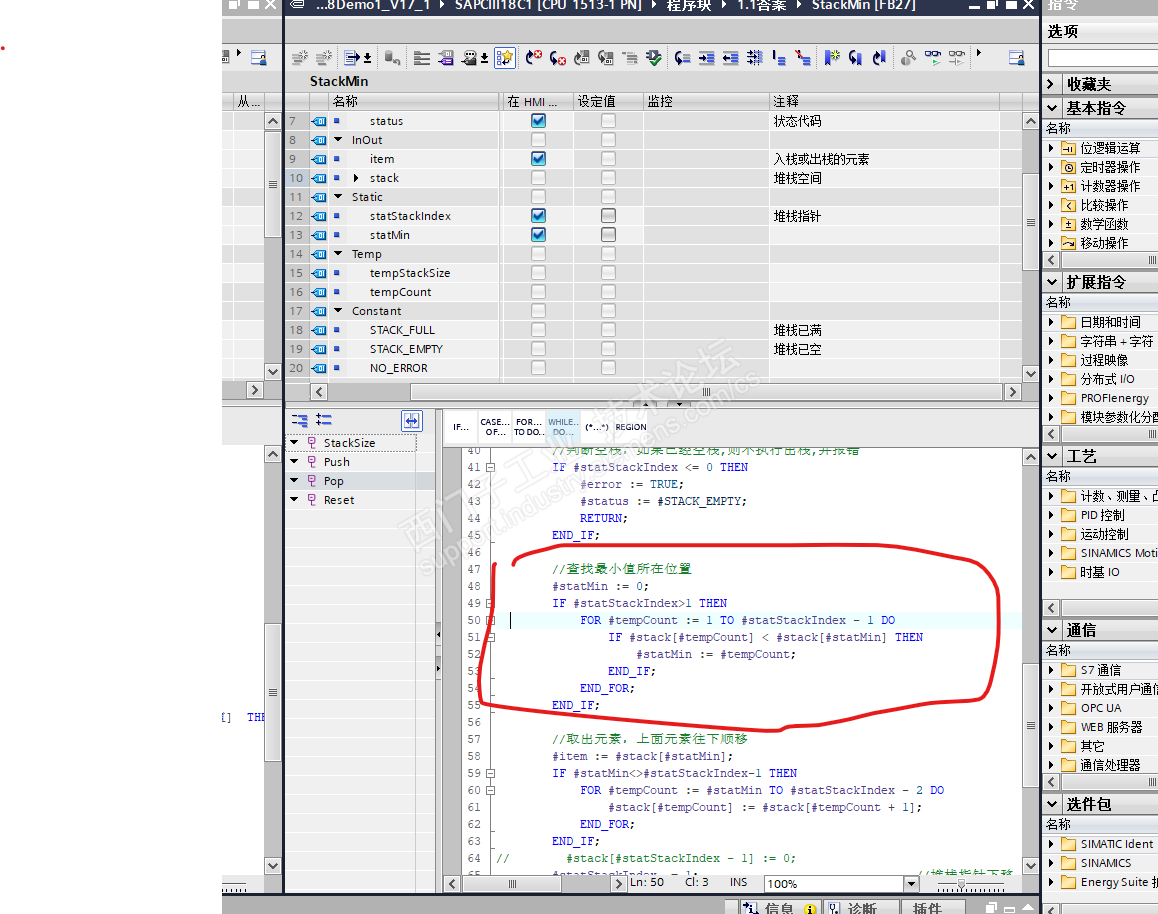Switch to the 诊断 tab
Viewport: 1158px width, 914px height.
point(861,907)
